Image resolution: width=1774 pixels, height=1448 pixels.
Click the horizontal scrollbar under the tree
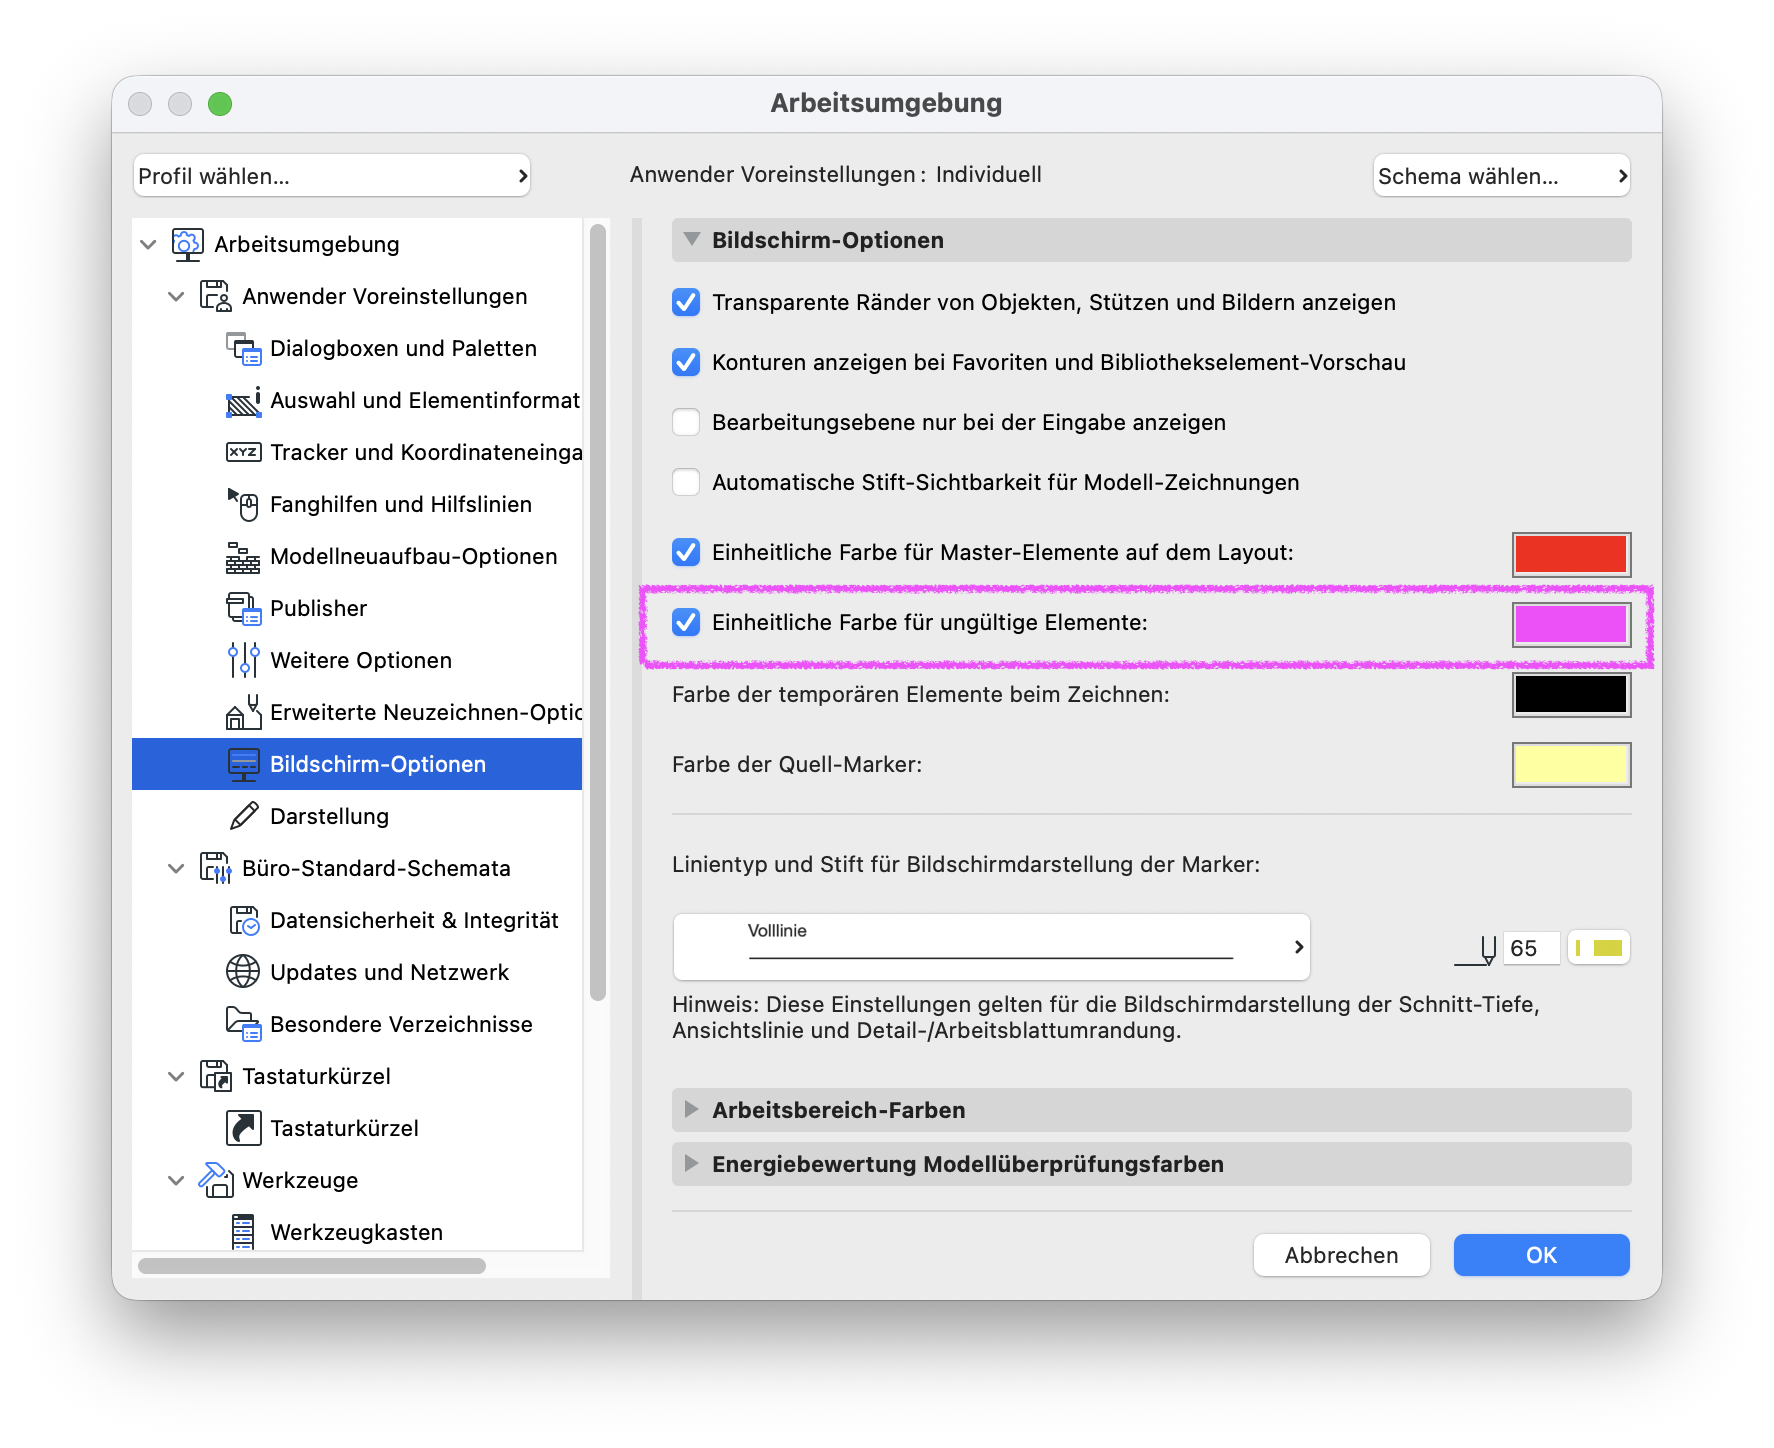pyautogui.click(x=312, y=1266)
